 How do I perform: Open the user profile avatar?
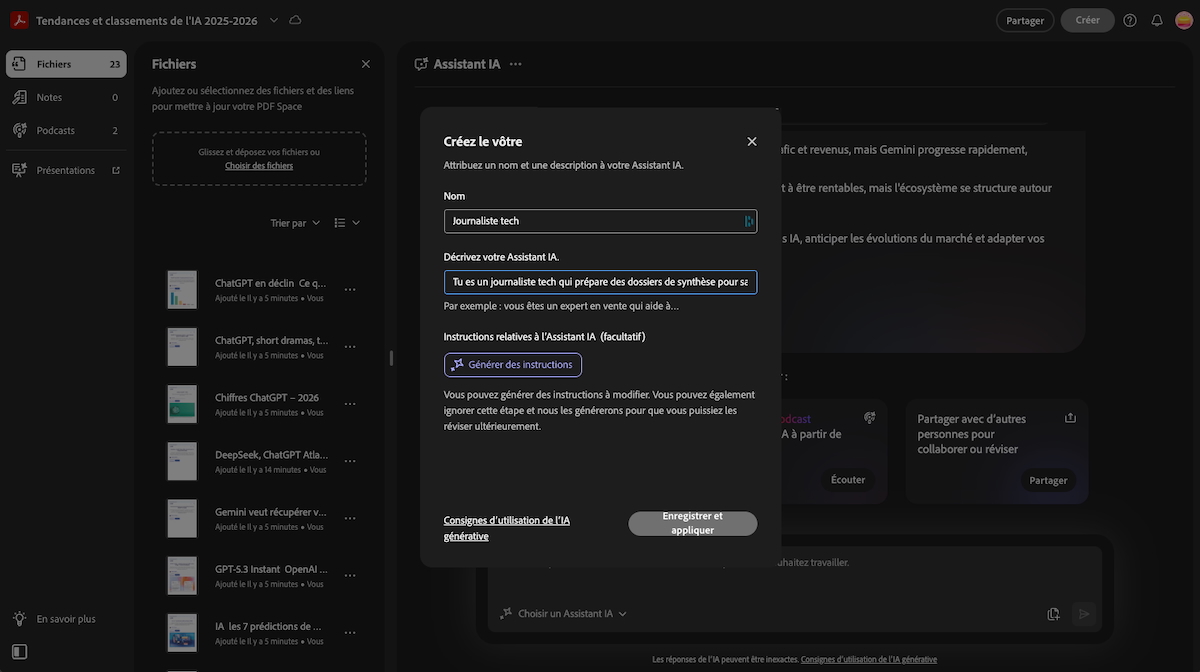1183,20
